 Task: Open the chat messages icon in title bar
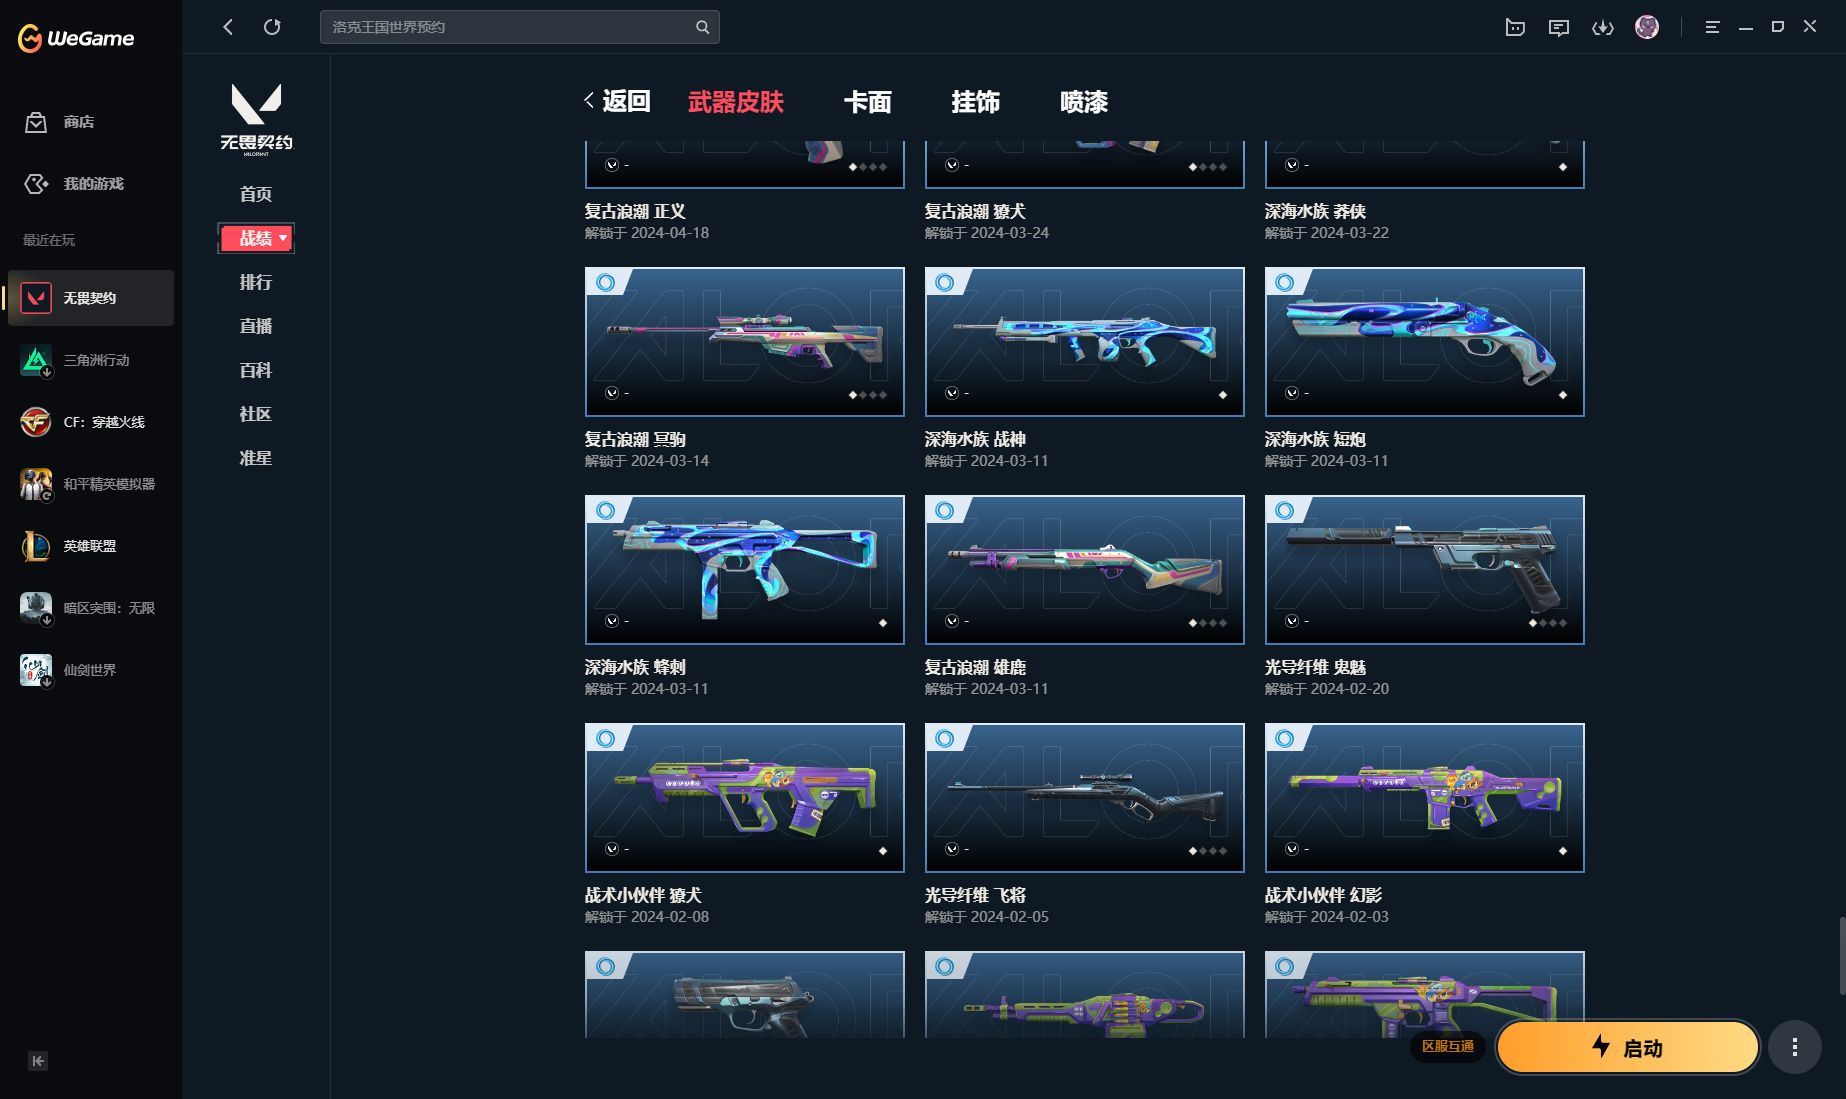tap(1559, 27)
